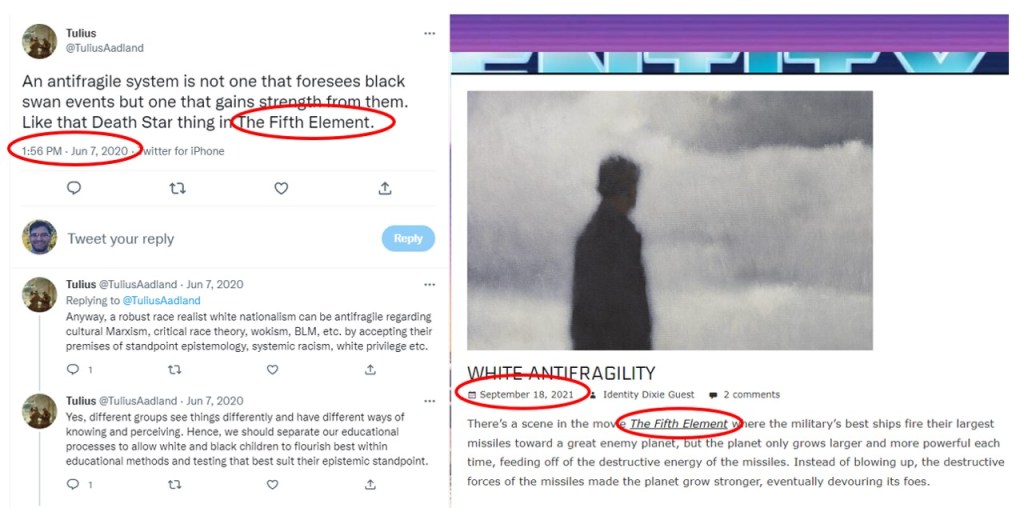The height and width of the screenshot is (508, 1024).
Task: Click the comment icon on the second reply
Action: [x=73, y=484]
